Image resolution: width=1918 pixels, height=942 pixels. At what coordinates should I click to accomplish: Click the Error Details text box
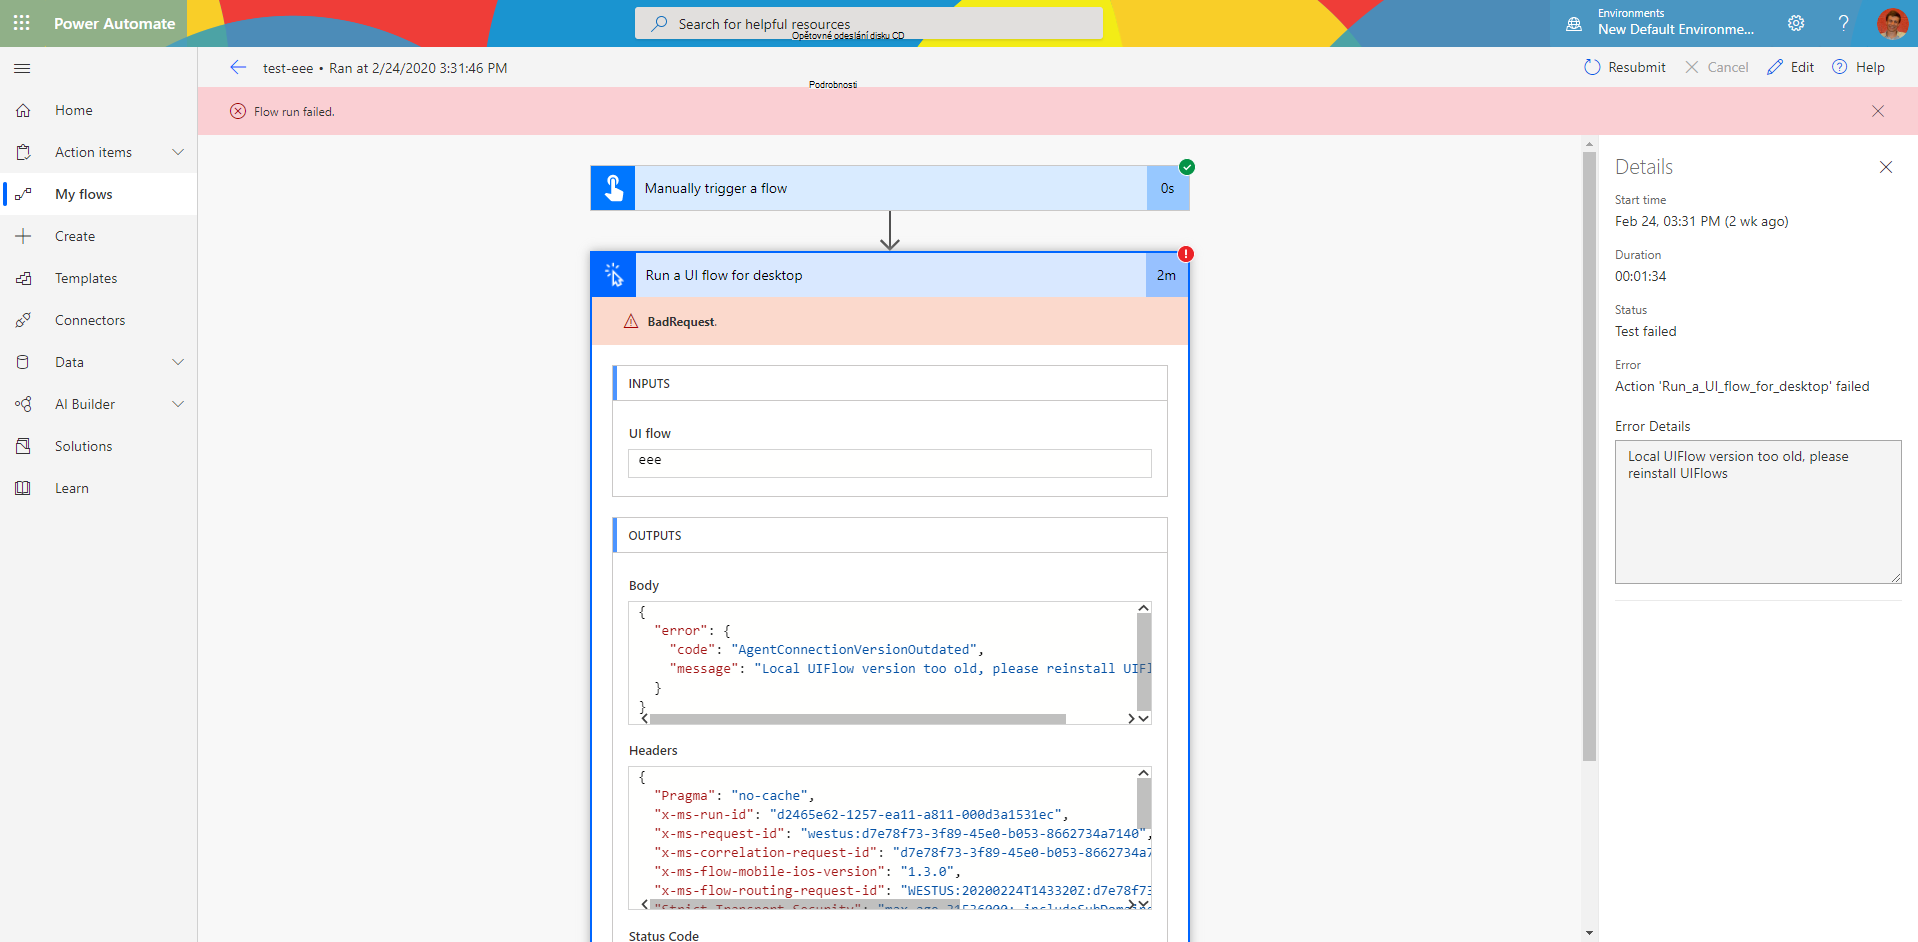[1758, 512]
